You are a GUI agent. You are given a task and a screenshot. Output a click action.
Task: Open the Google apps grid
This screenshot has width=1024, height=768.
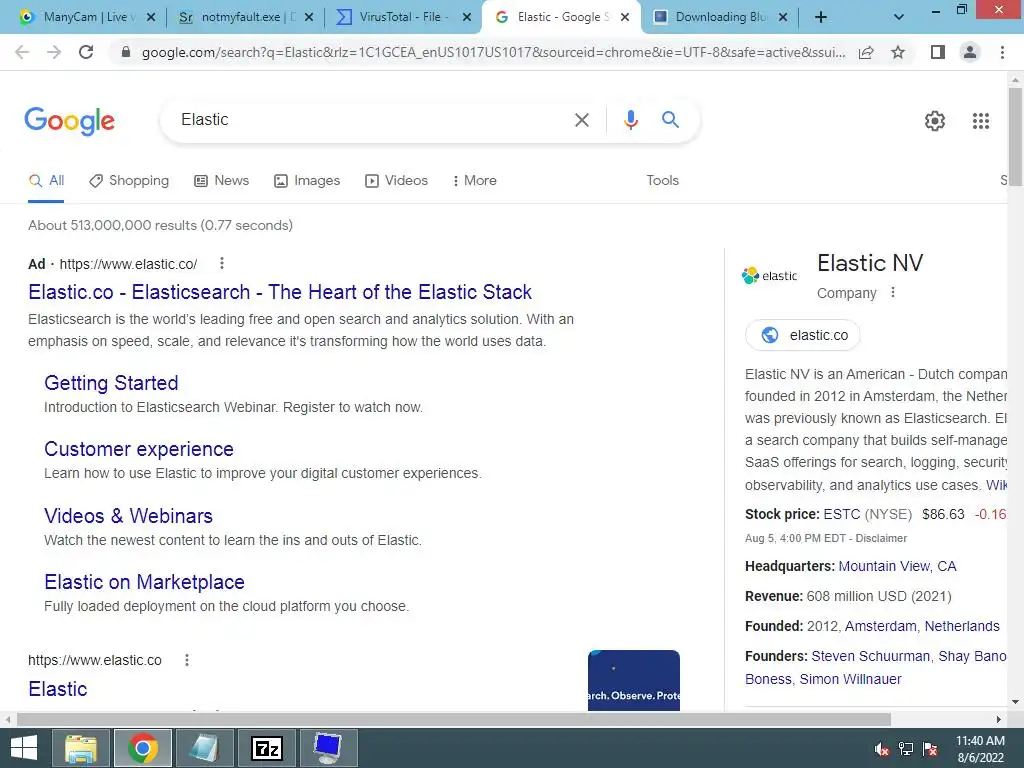click(x=981, y=121)
